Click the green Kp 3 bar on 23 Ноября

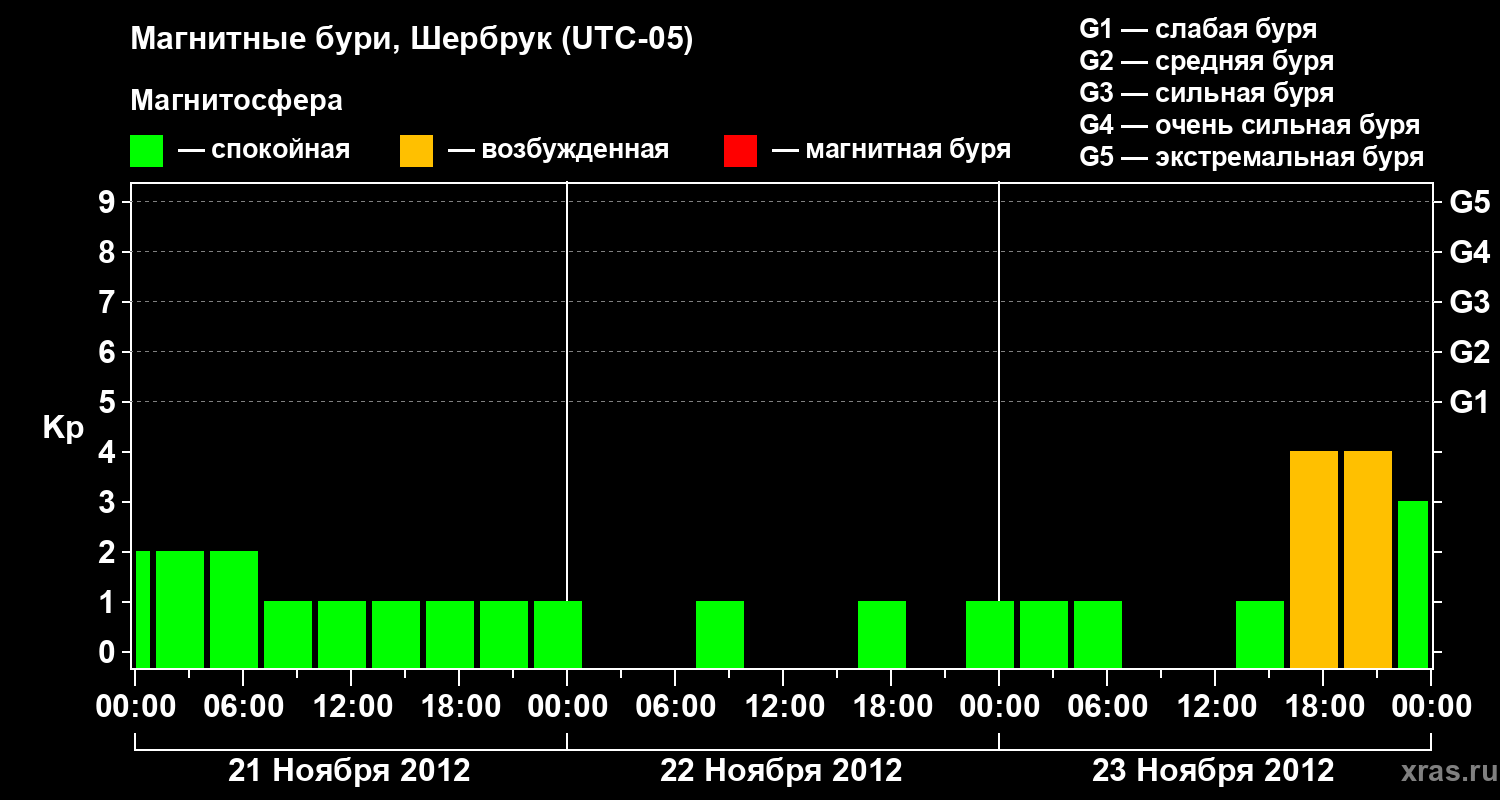click(1413, 584)
